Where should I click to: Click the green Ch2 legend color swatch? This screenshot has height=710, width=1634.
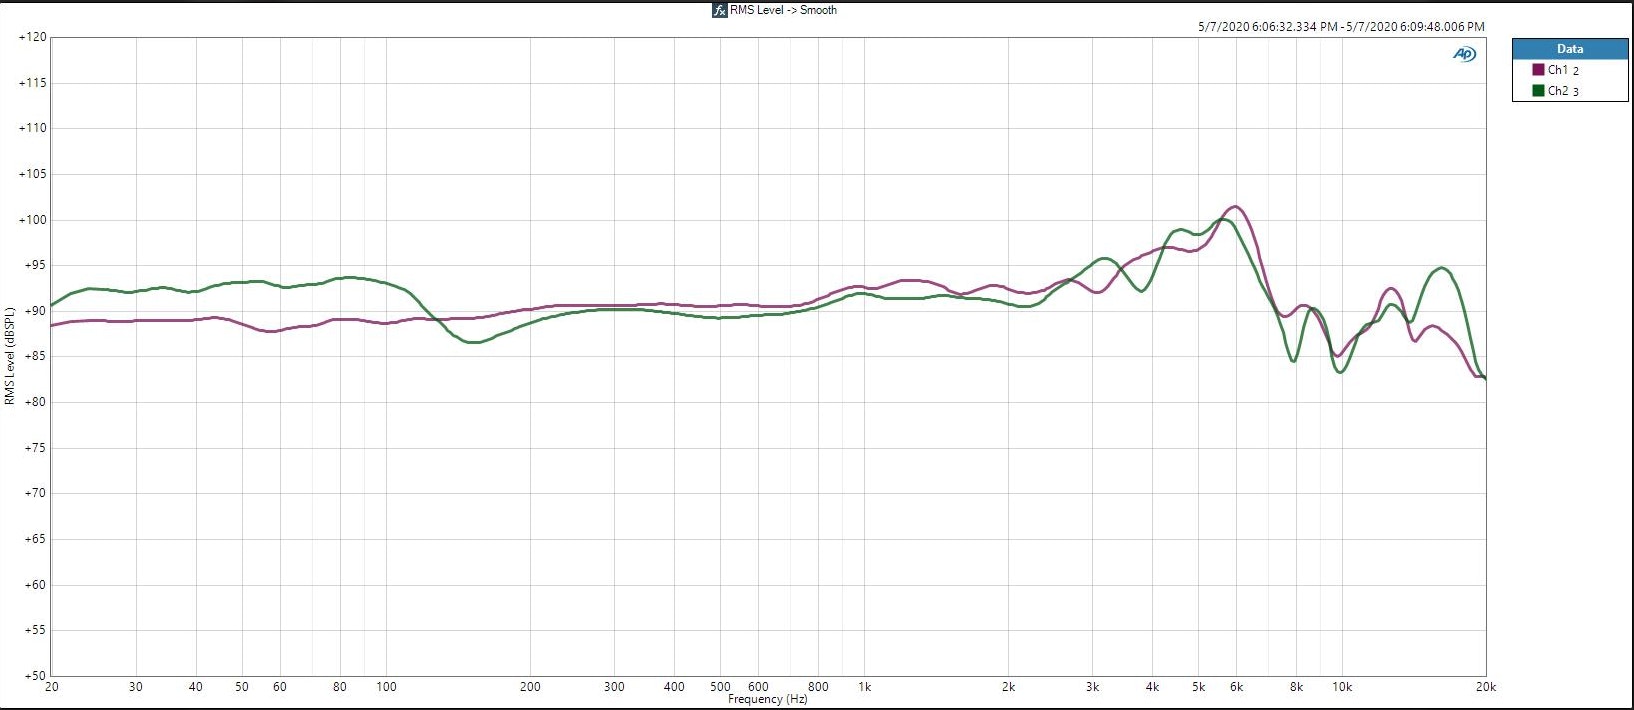pos(1538,91)
